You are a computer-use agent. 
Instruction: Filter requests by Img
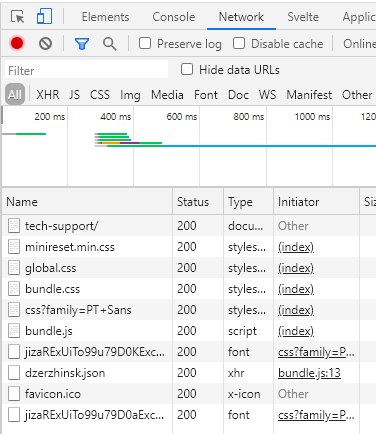click(130, 95)
